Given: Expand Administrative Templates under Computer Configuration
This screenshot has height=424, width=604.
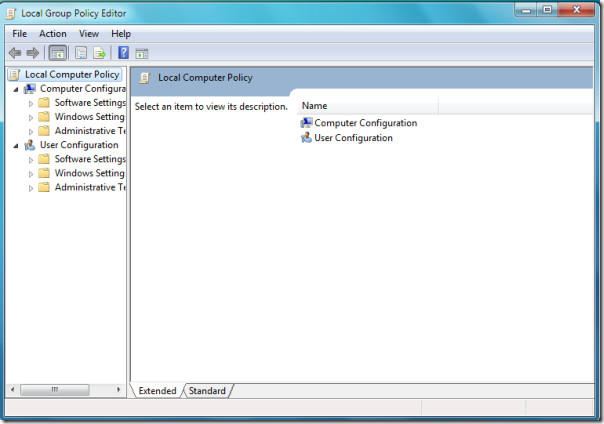Looking at the screenshot, I should pos(31,132).
